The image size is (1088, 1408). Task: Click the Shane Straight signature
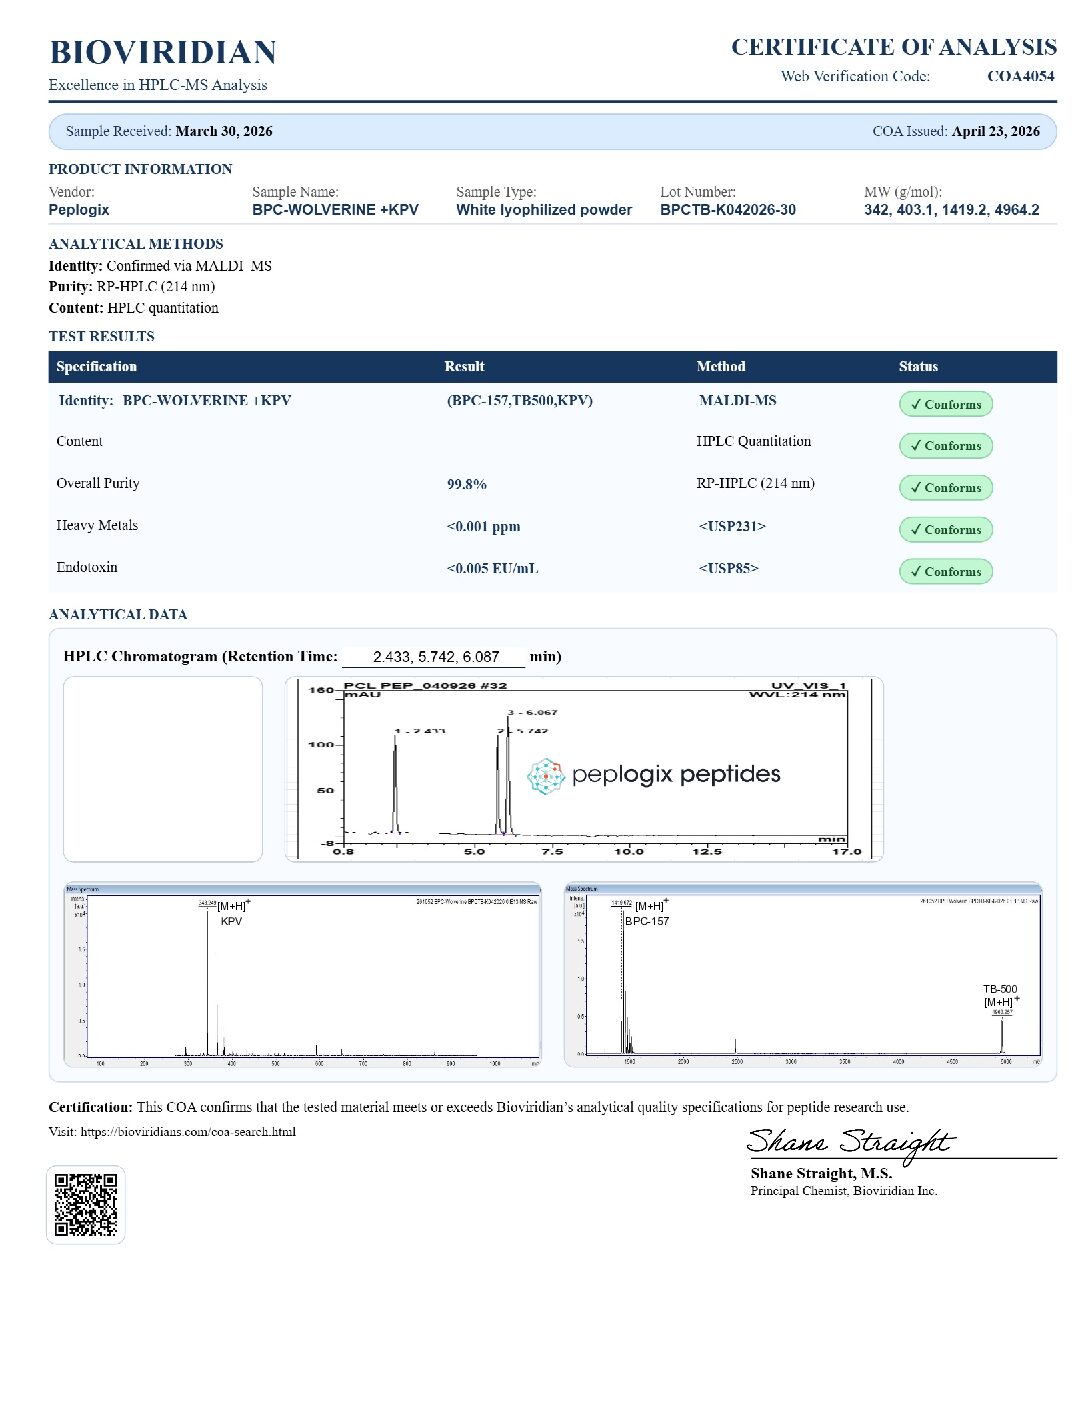tap(851, 1143)
